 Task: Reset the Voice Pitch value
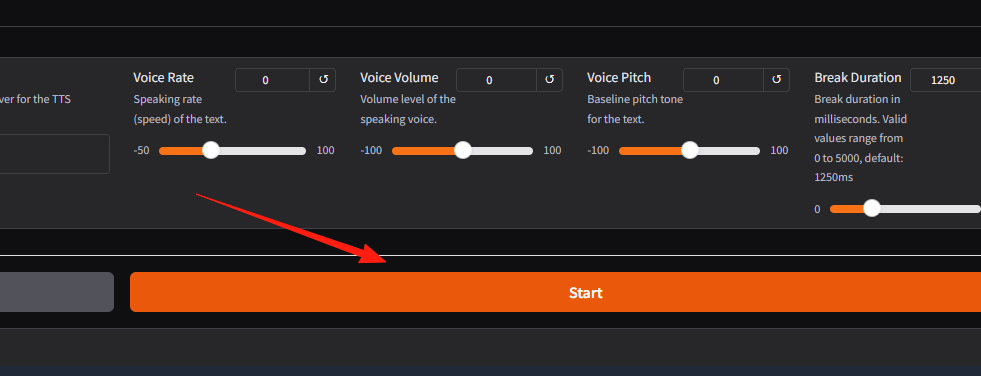click(776, 80)
